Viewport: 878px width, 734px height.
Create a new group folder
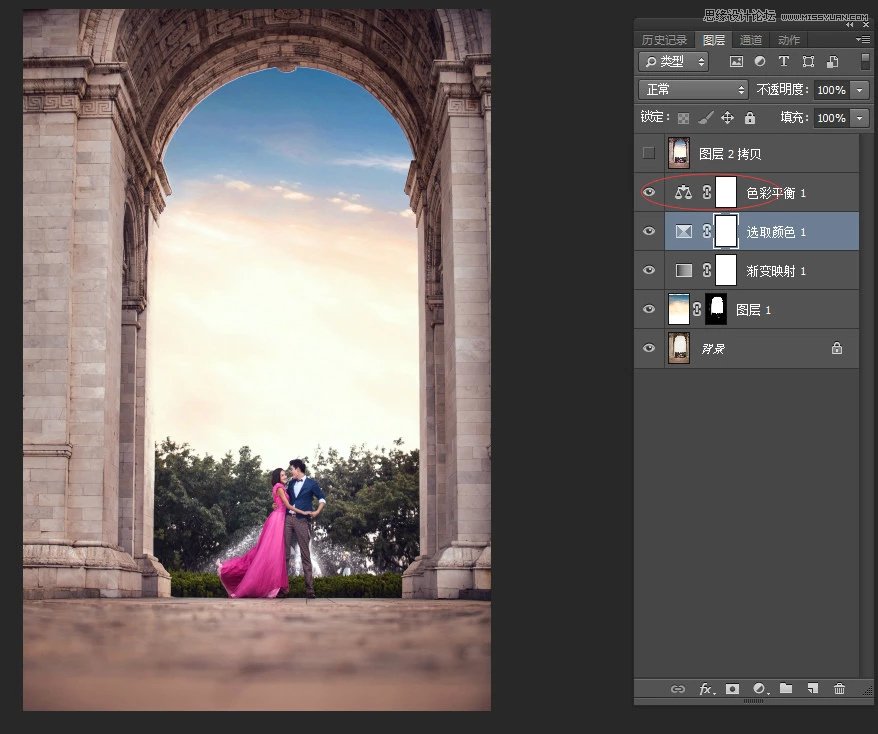point(786,688)
